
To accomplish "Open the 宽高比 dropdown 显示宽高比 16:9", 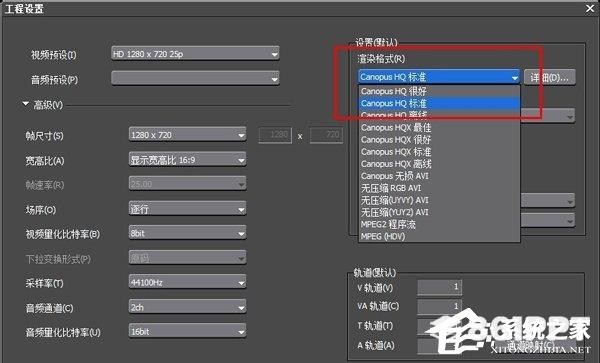I will click(x=188, y=160).
